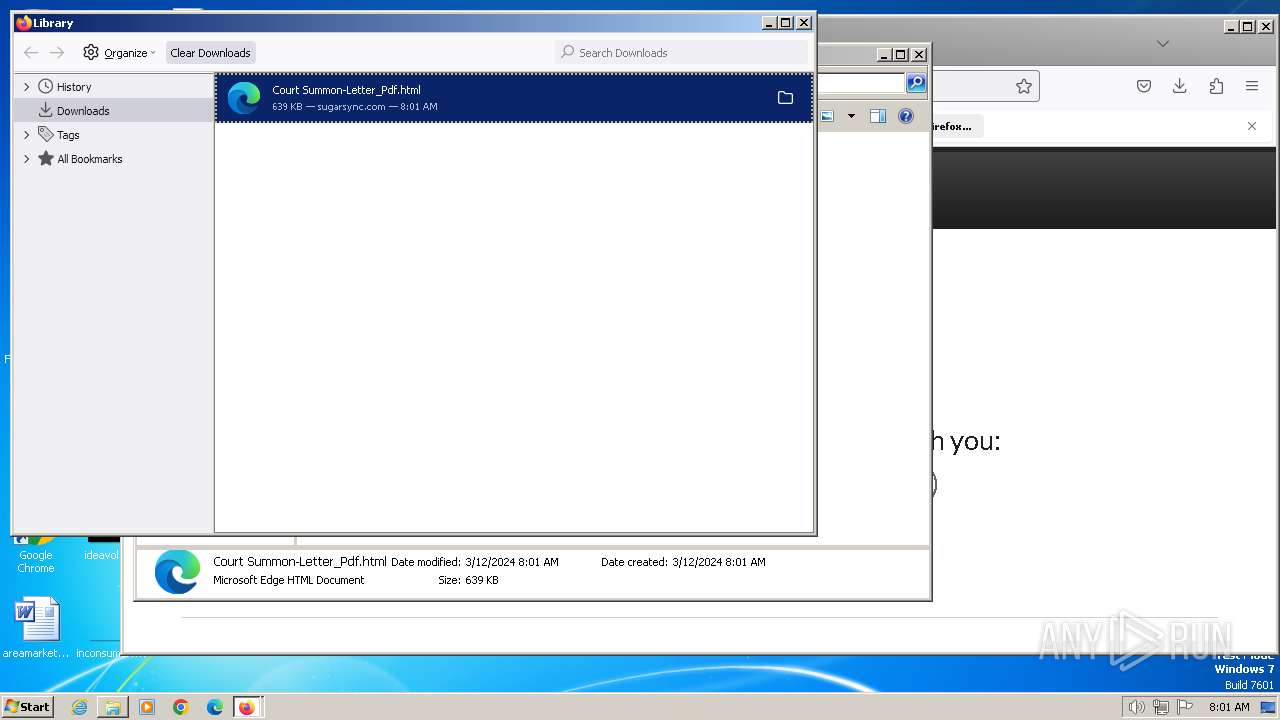Image resolution: width=1280 pixels, height=720 pixels.
Task: List all tabs in Firefox
Action: pos(1162,43)
